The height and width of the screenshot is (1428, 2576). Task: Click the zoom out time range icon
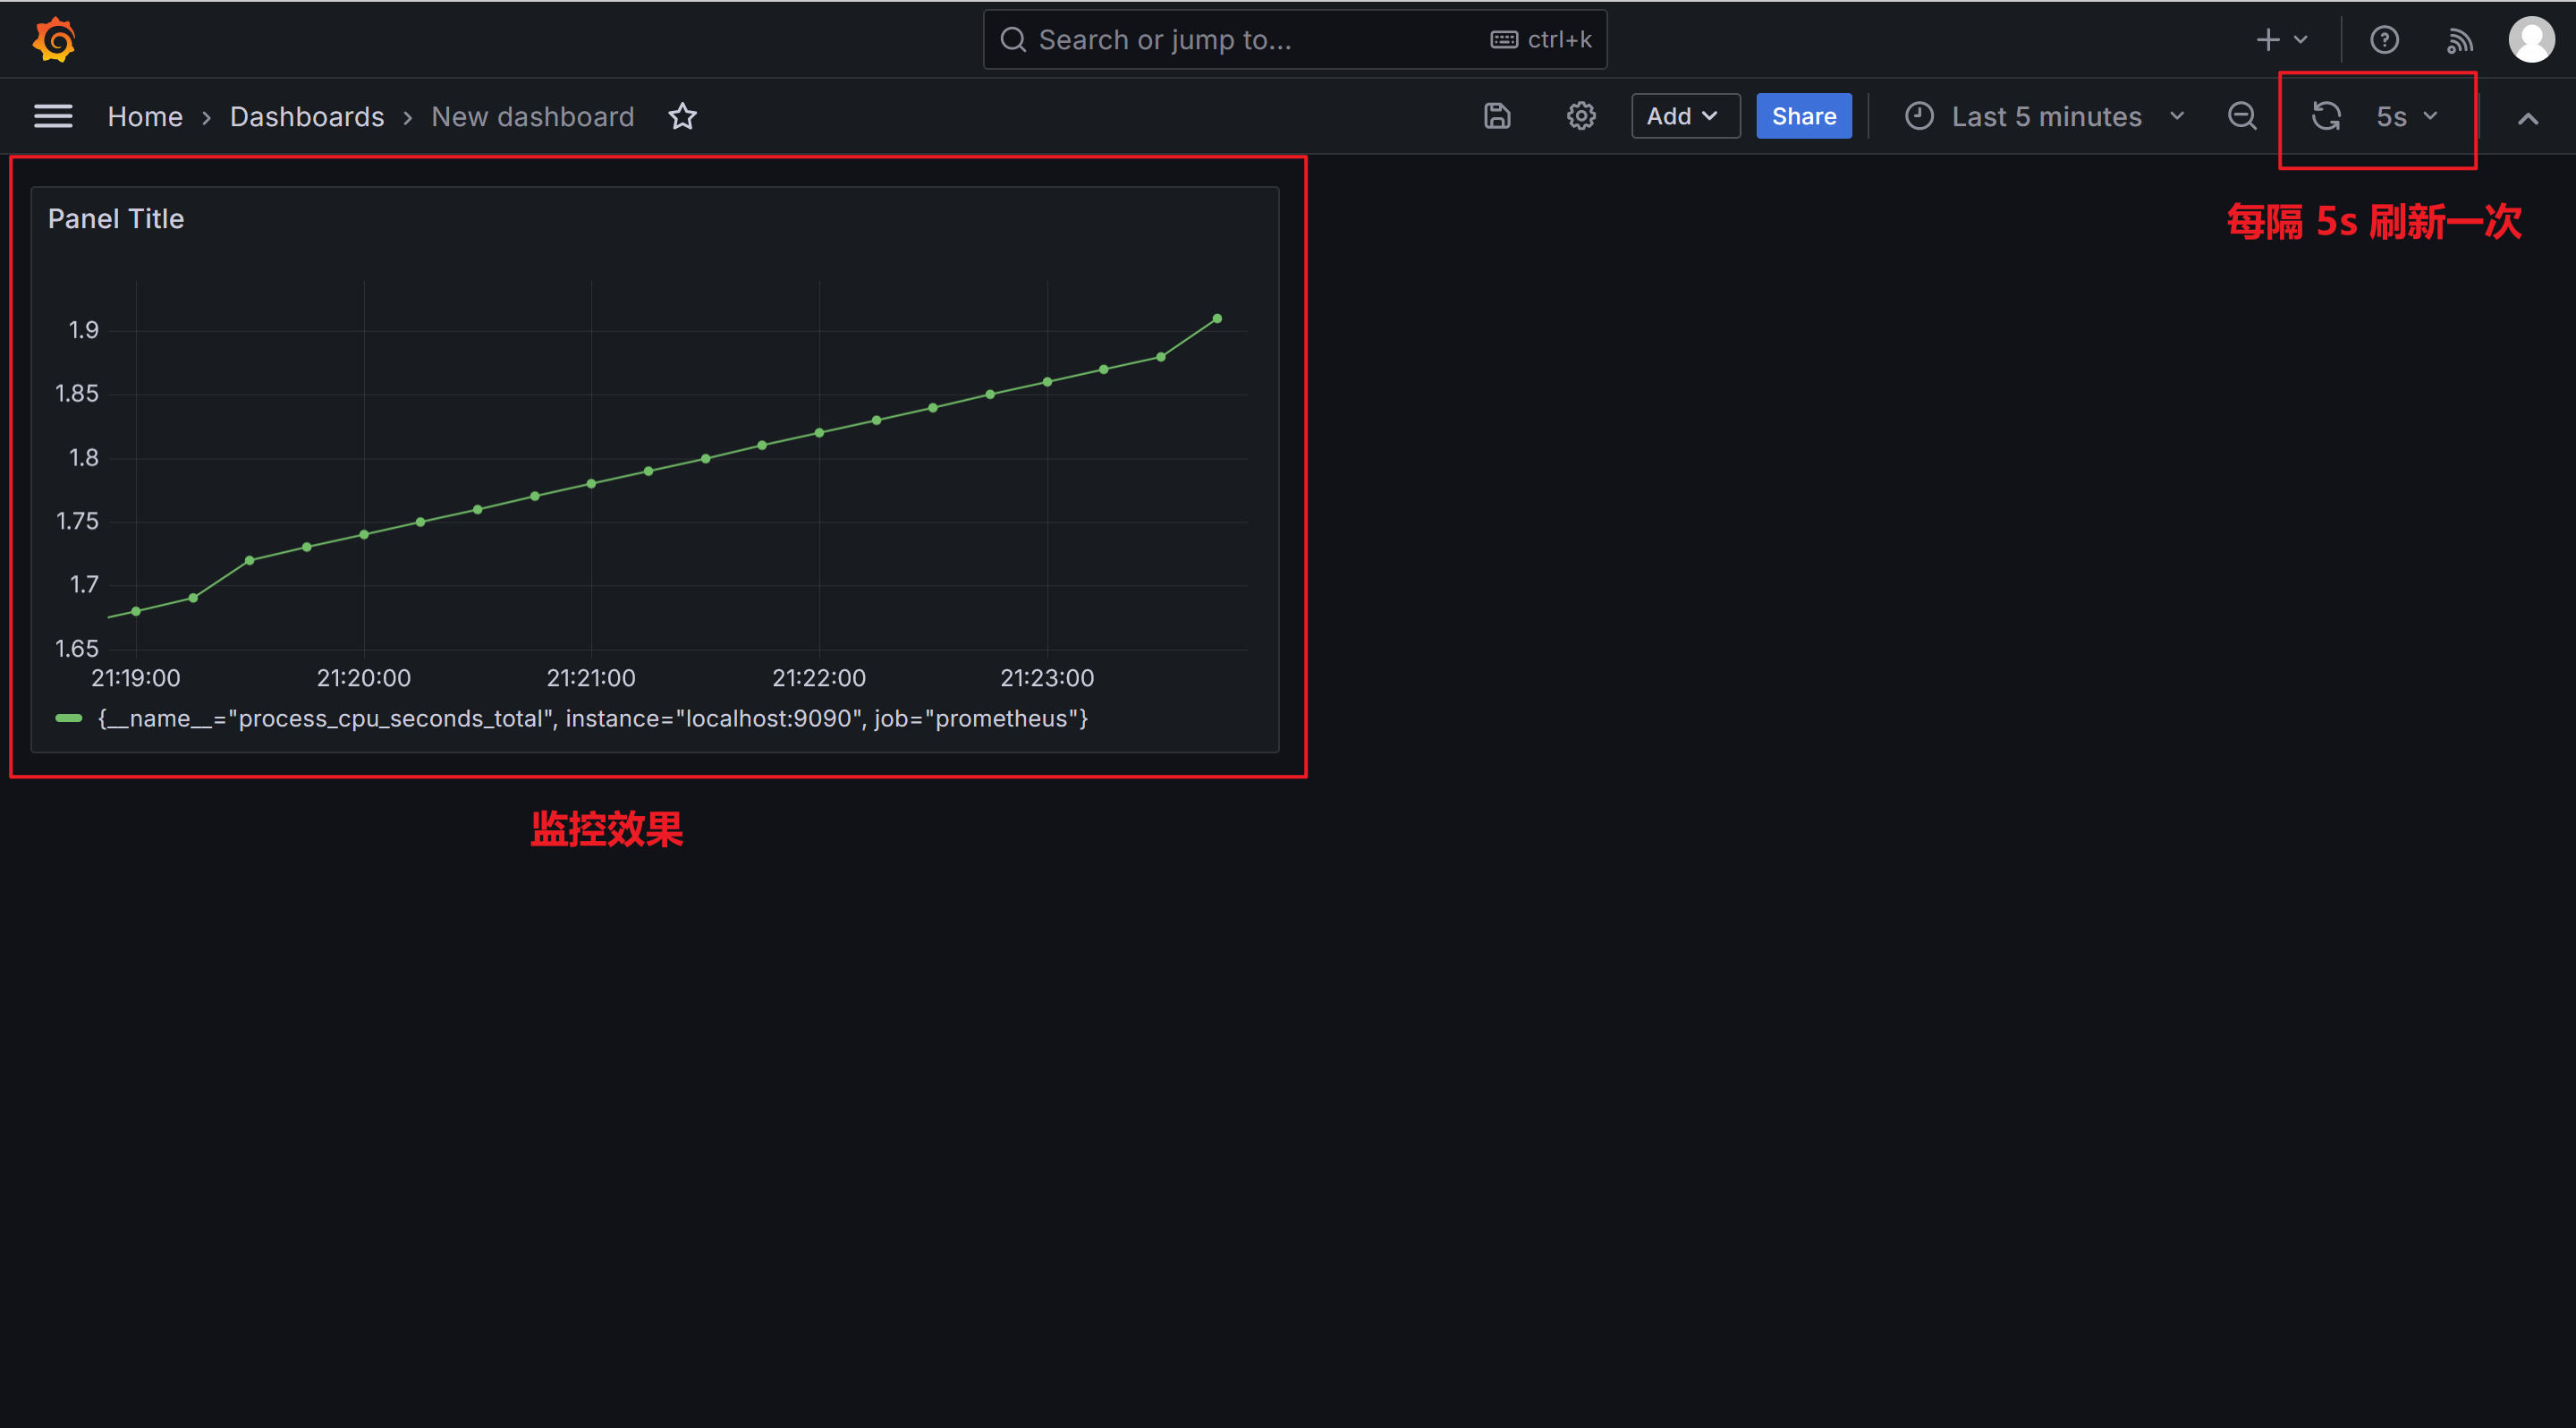(x=2242, y=117)
